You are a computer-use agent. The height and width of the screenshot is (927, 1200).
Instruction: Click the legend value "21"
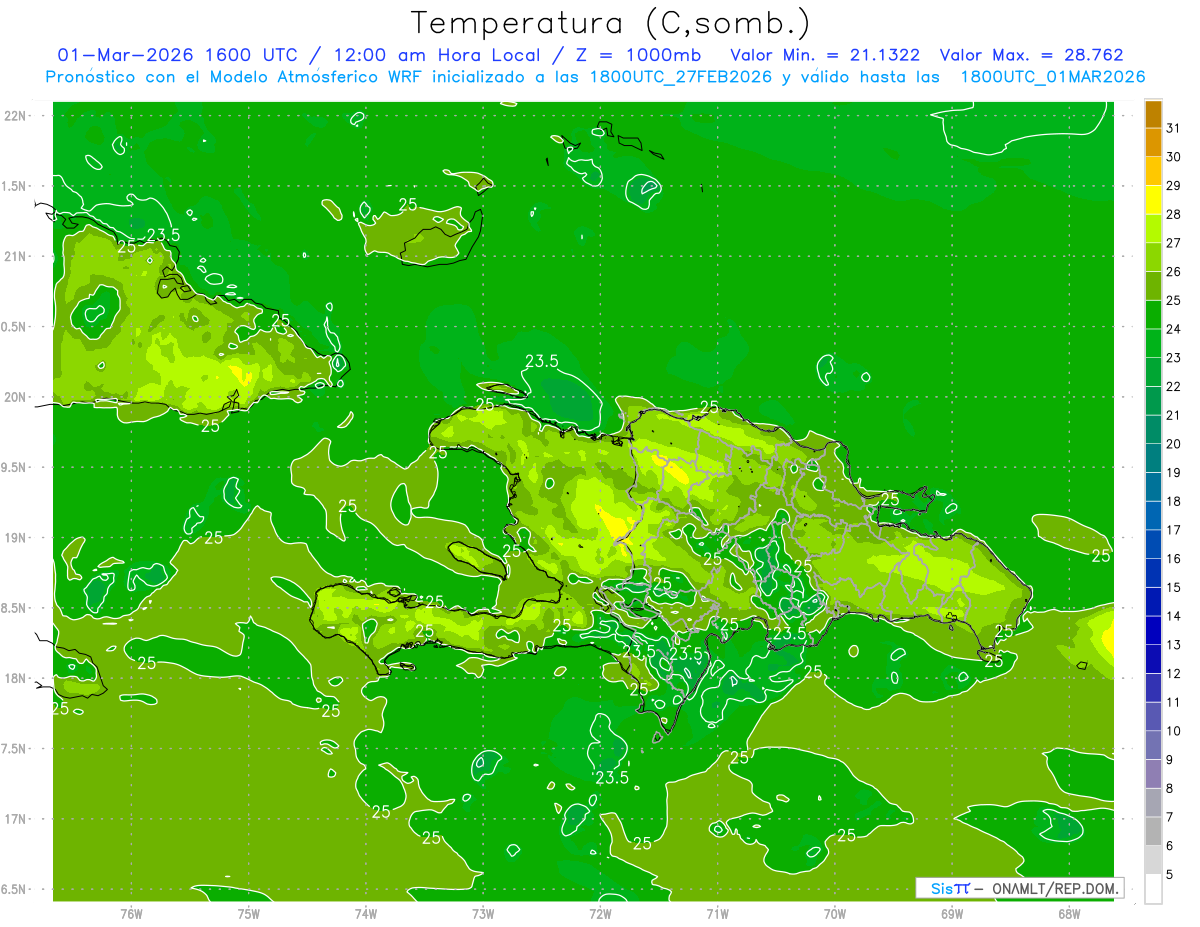tap(1174, 415)
